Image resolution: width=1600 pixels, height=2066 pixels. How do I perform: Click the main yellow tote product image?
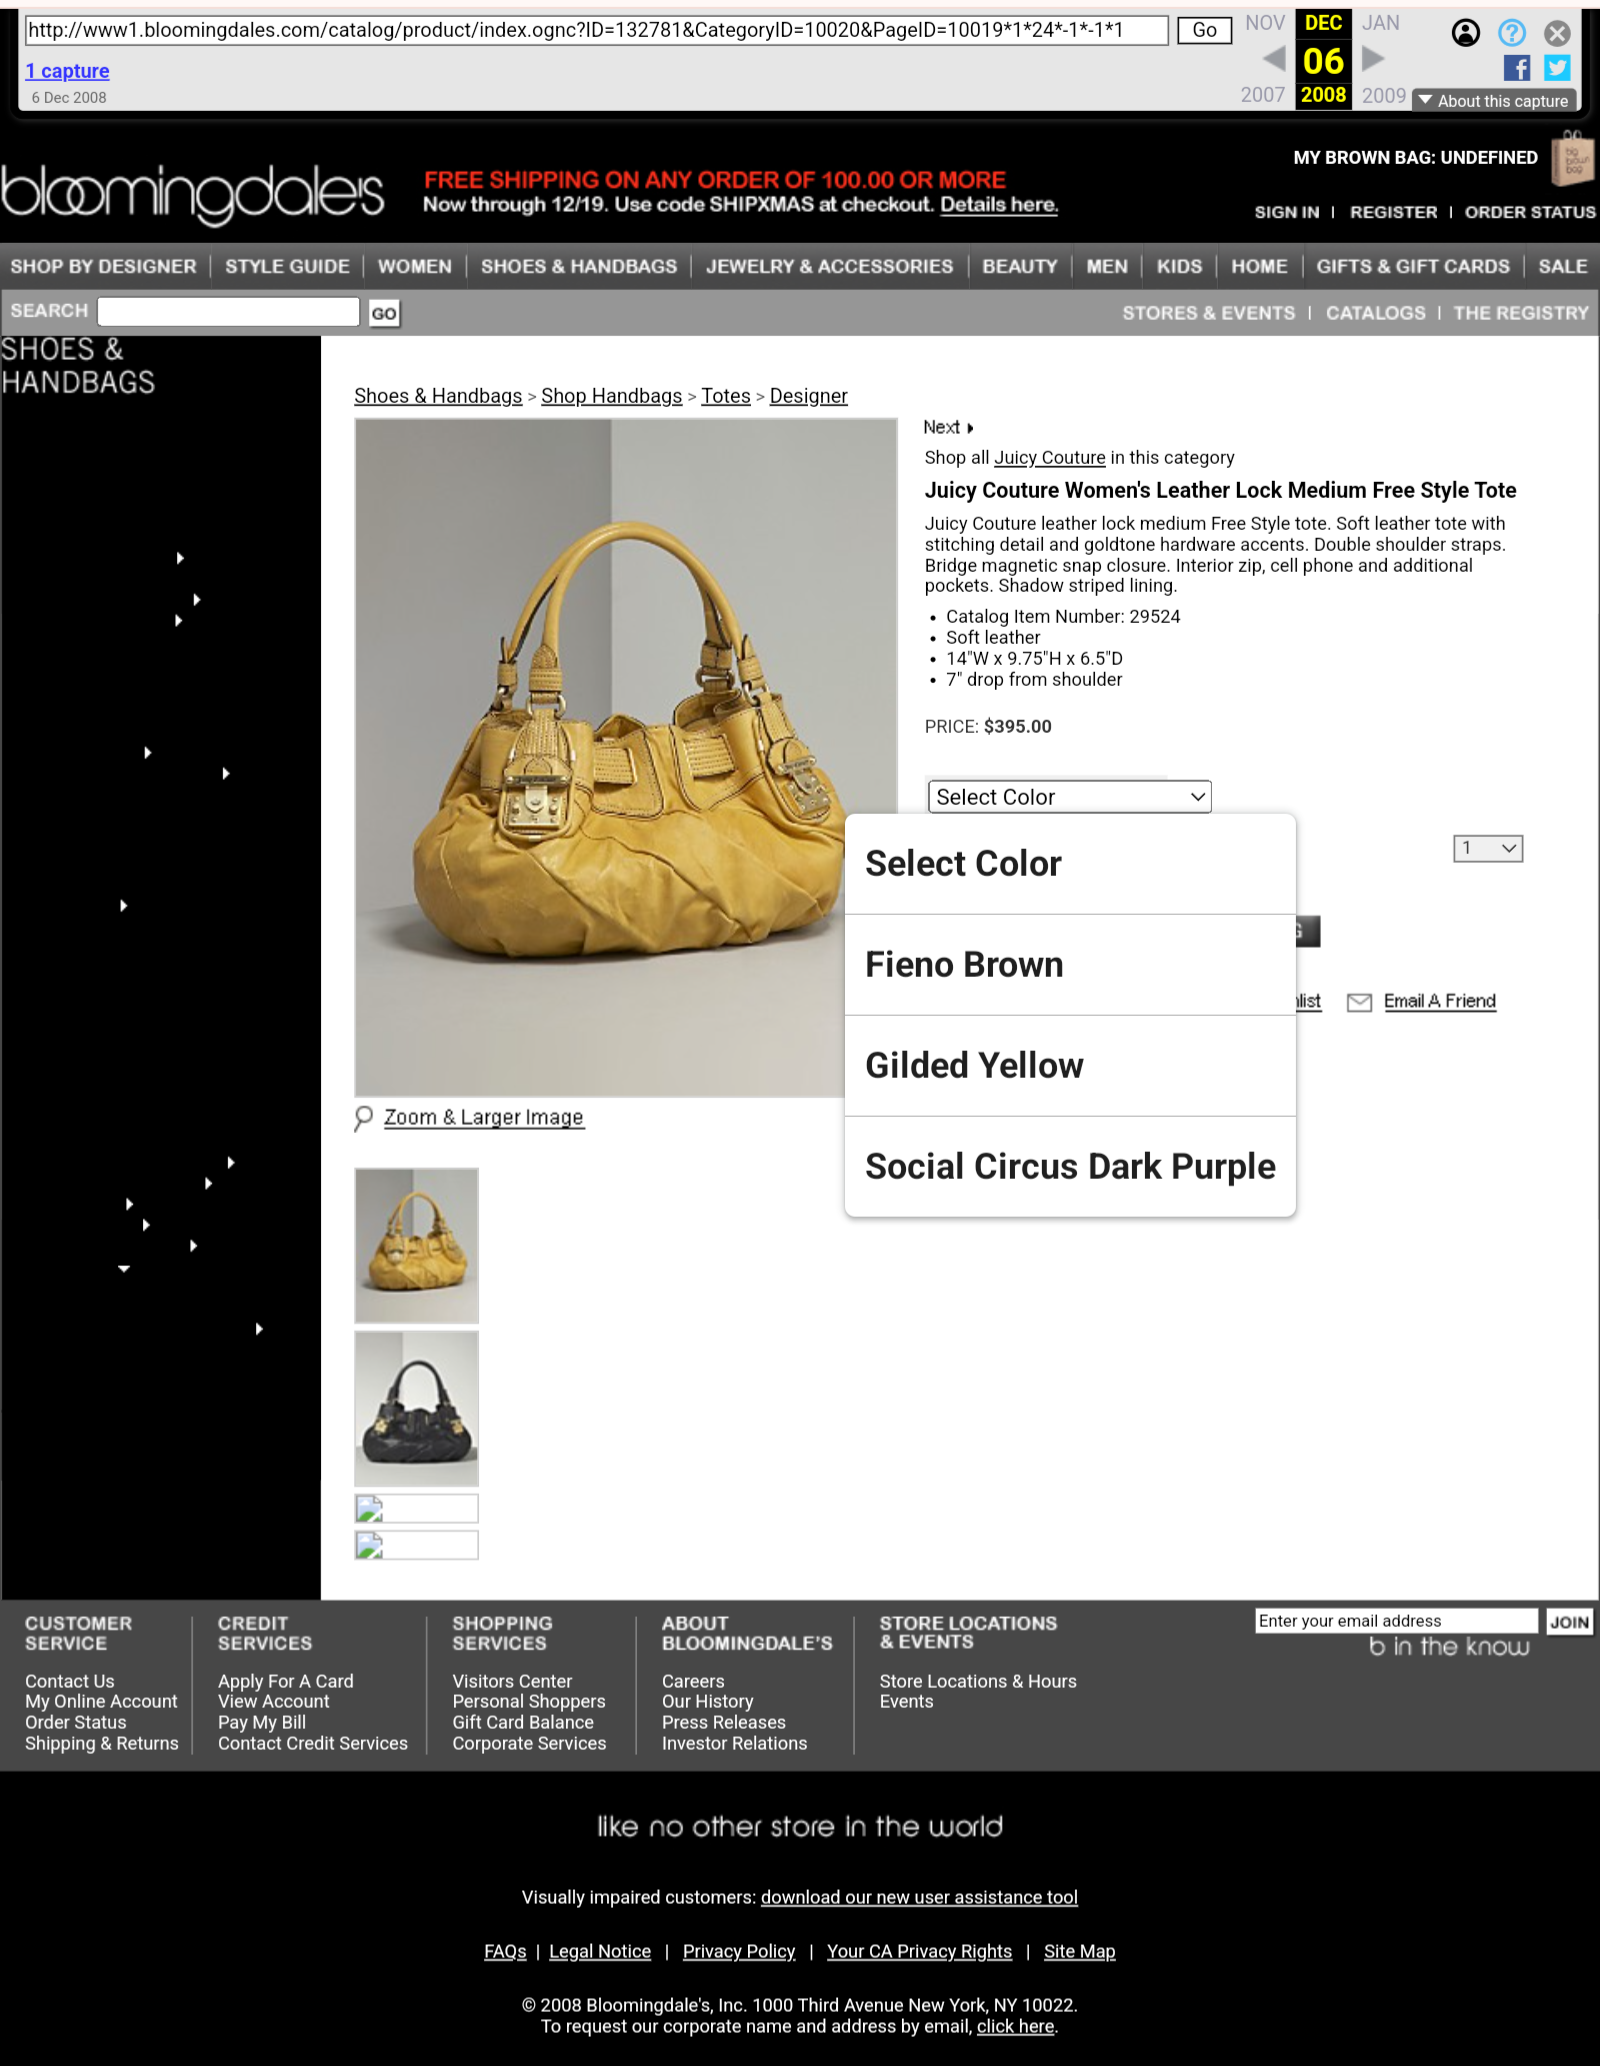[x=625, y=757]
